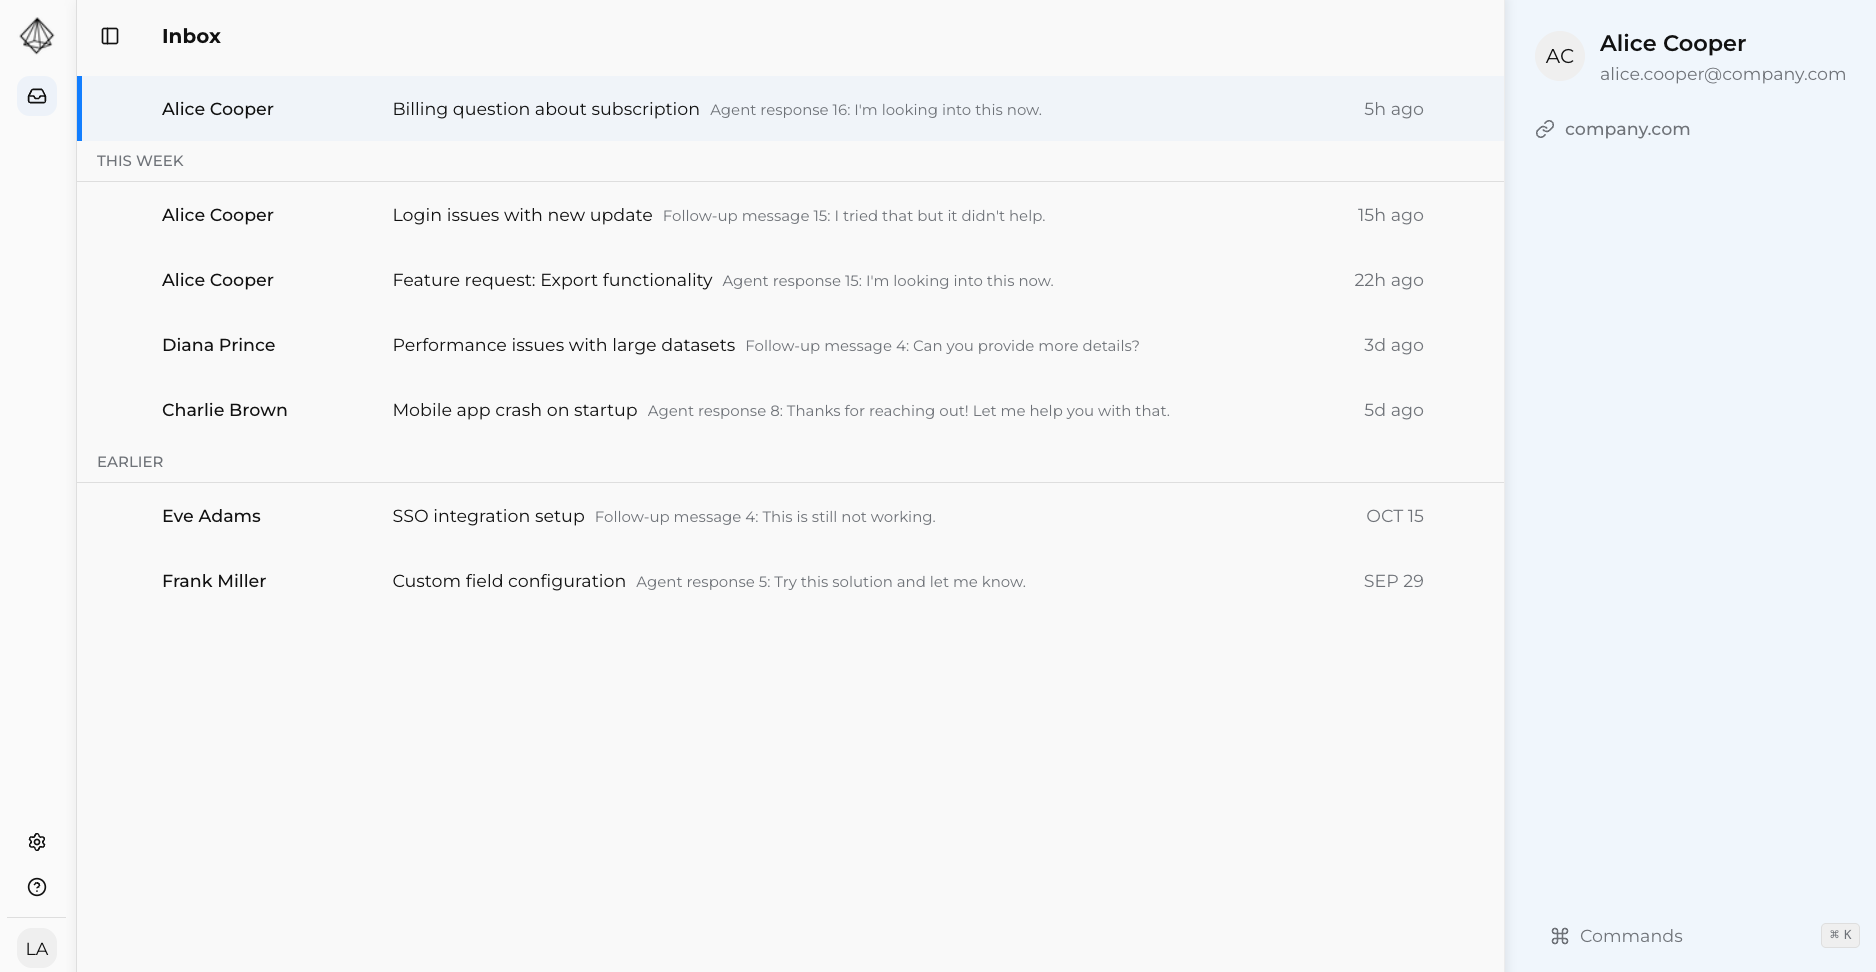Screen dimensions: 1876x972
Task: Open the settings gear icon
Action: (x=37, y=842)
